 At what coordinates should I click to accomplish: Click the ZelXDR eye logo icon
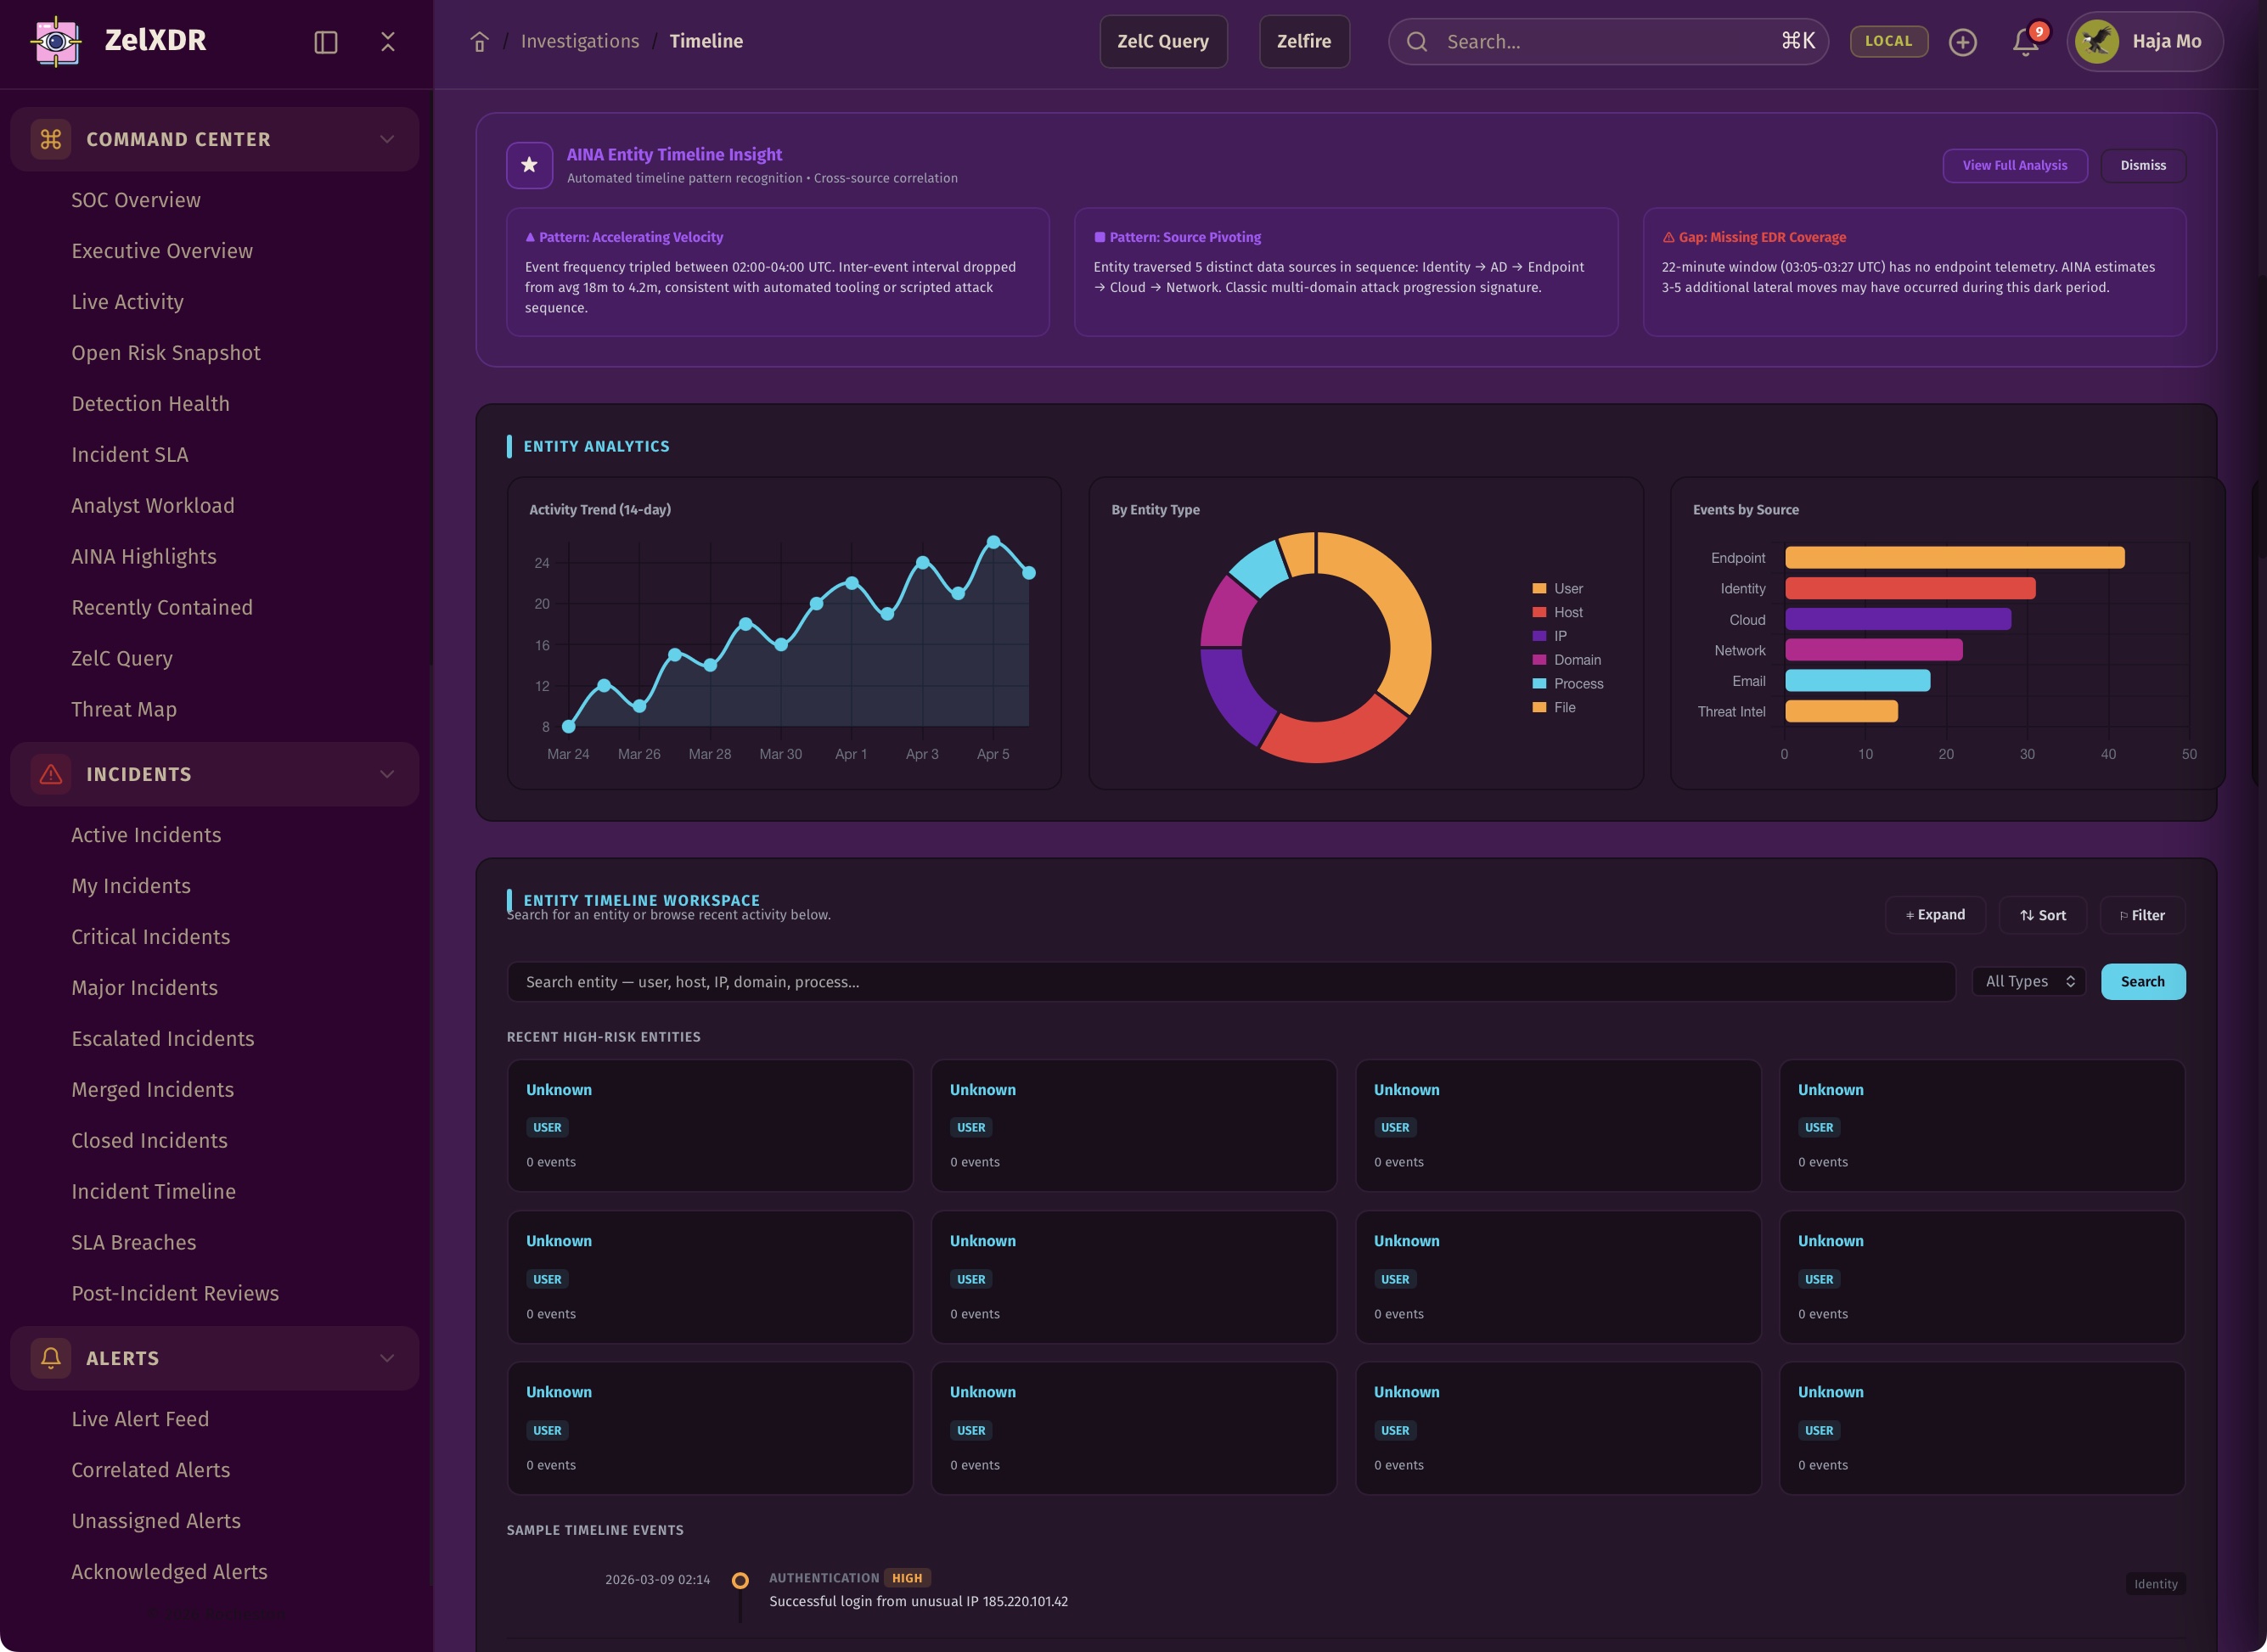(x=56, y=41)
